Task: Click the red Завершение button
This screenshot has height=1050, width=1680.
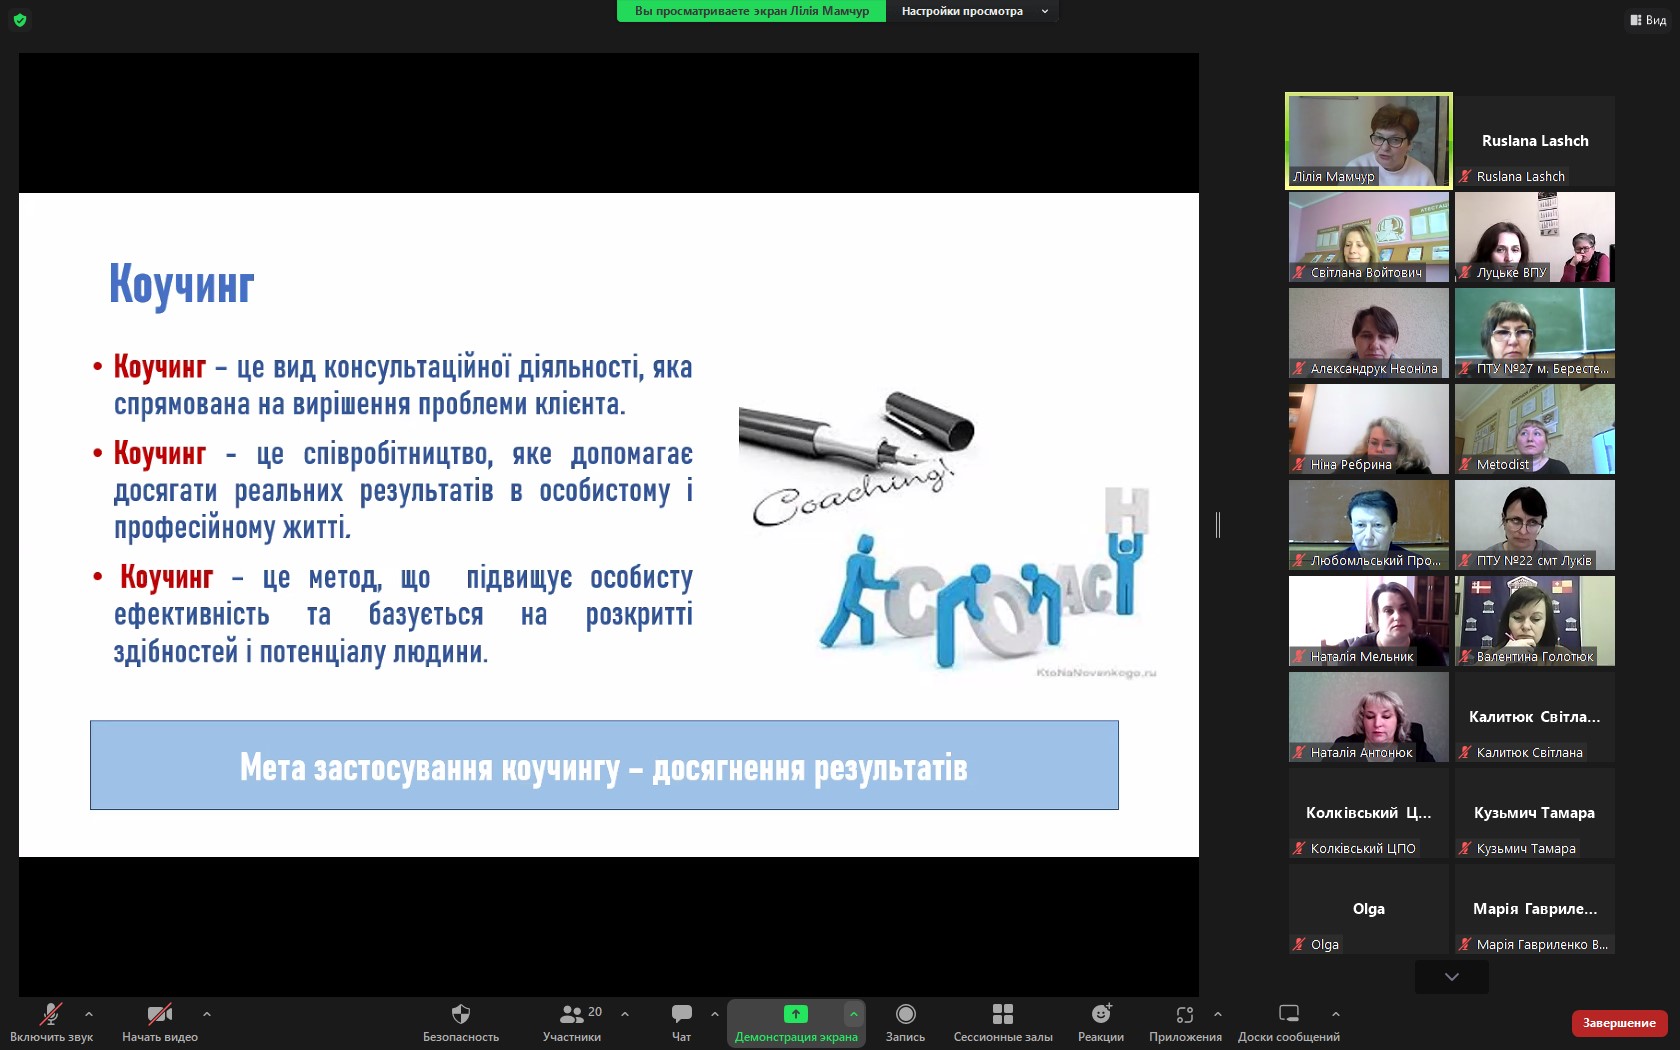Action: tap(1618, 1023)
